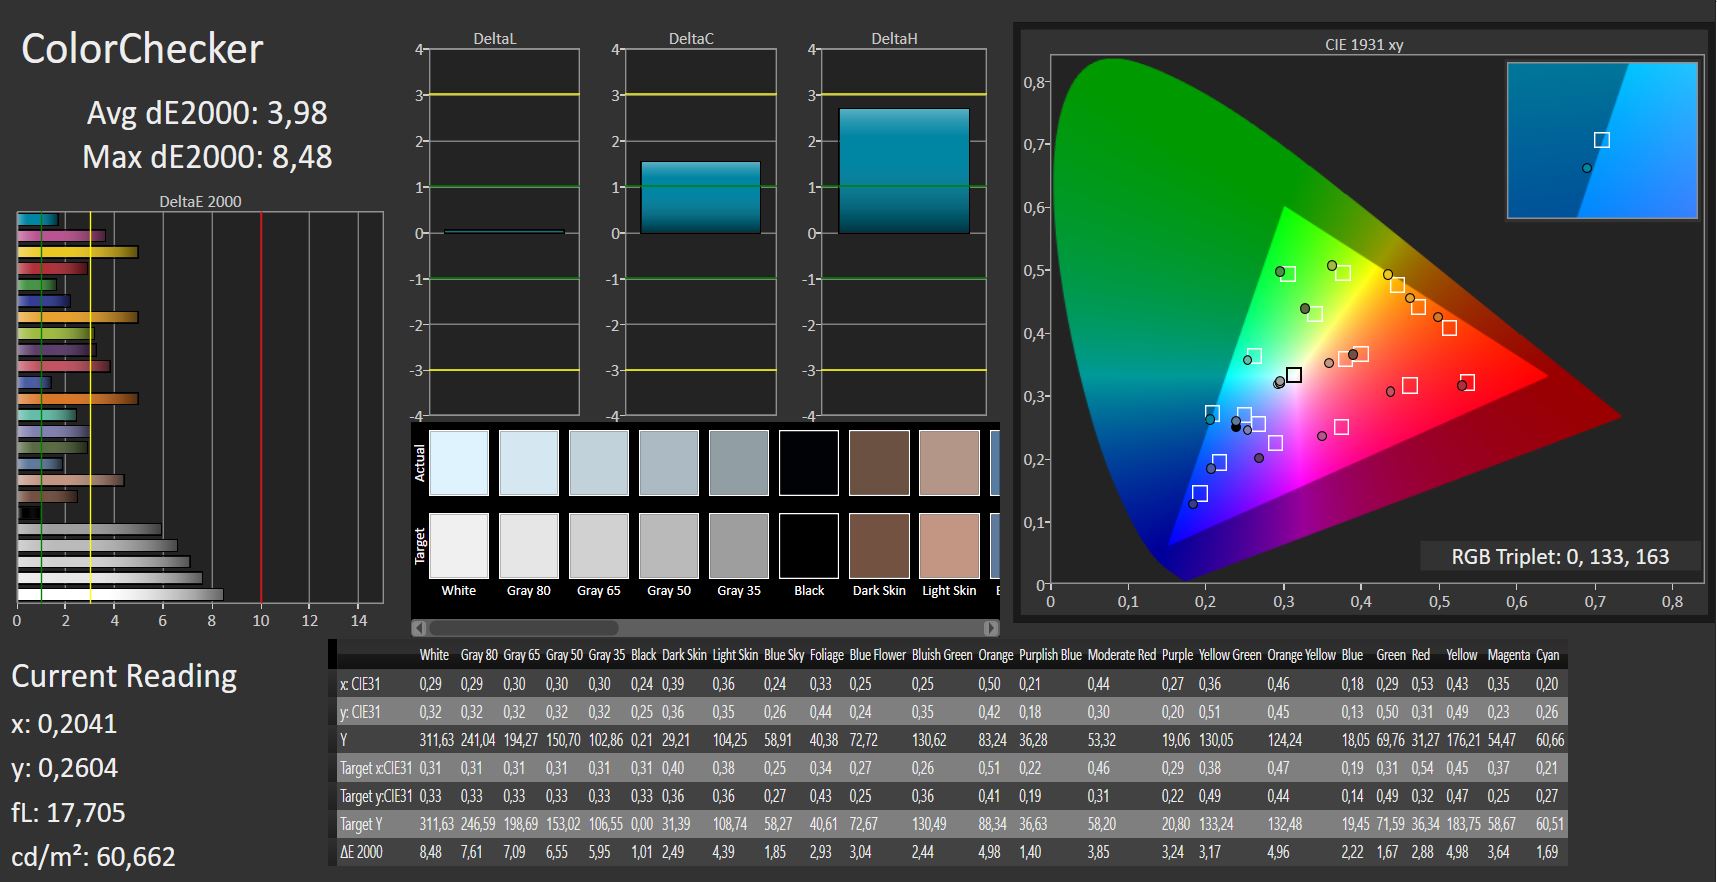Select the Gray 50 actual swatch
Viewport: 1717px width, 882px height.
[669, 463]
